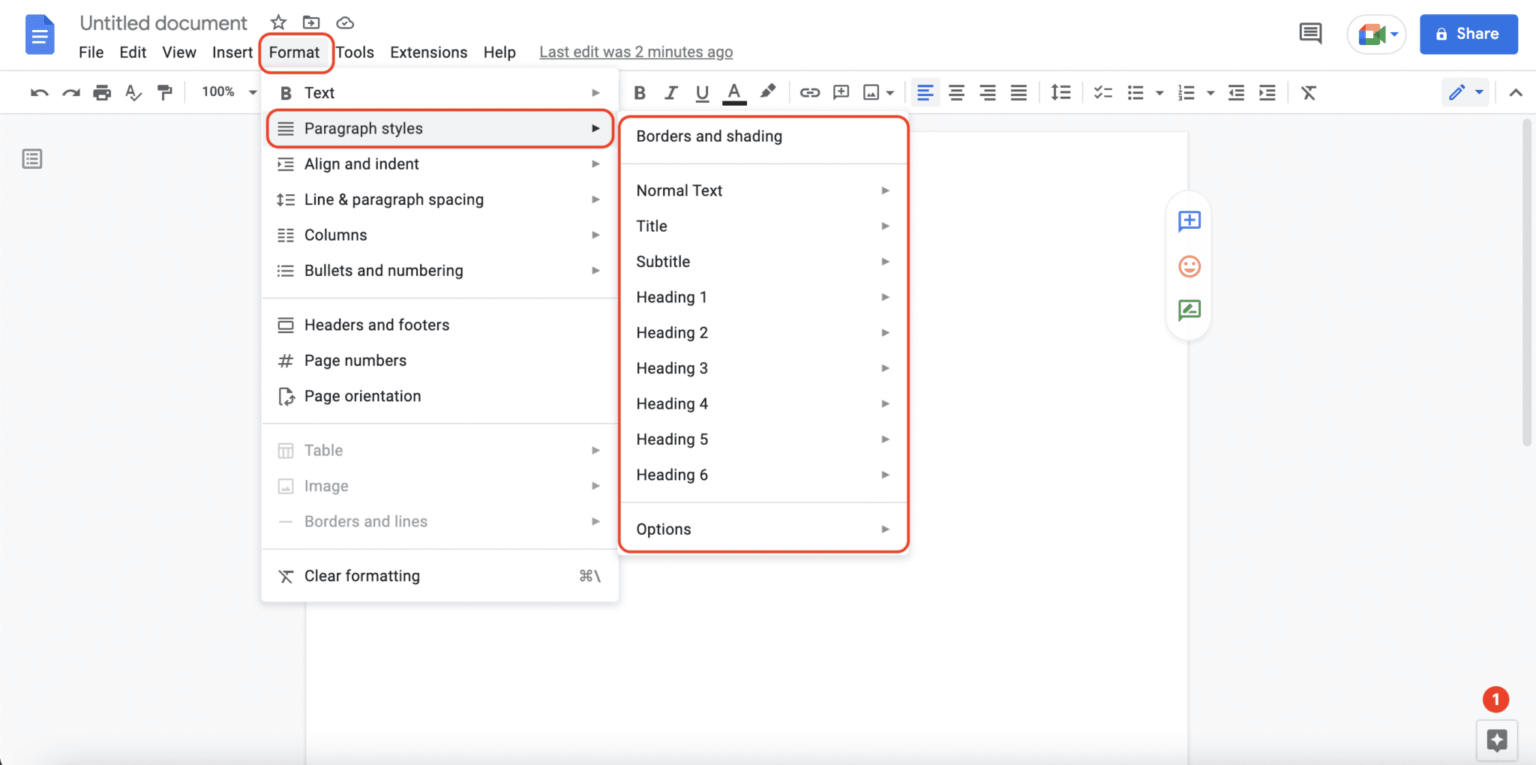
Task: Click the Untitled document title field
Action: coord(163,23)
